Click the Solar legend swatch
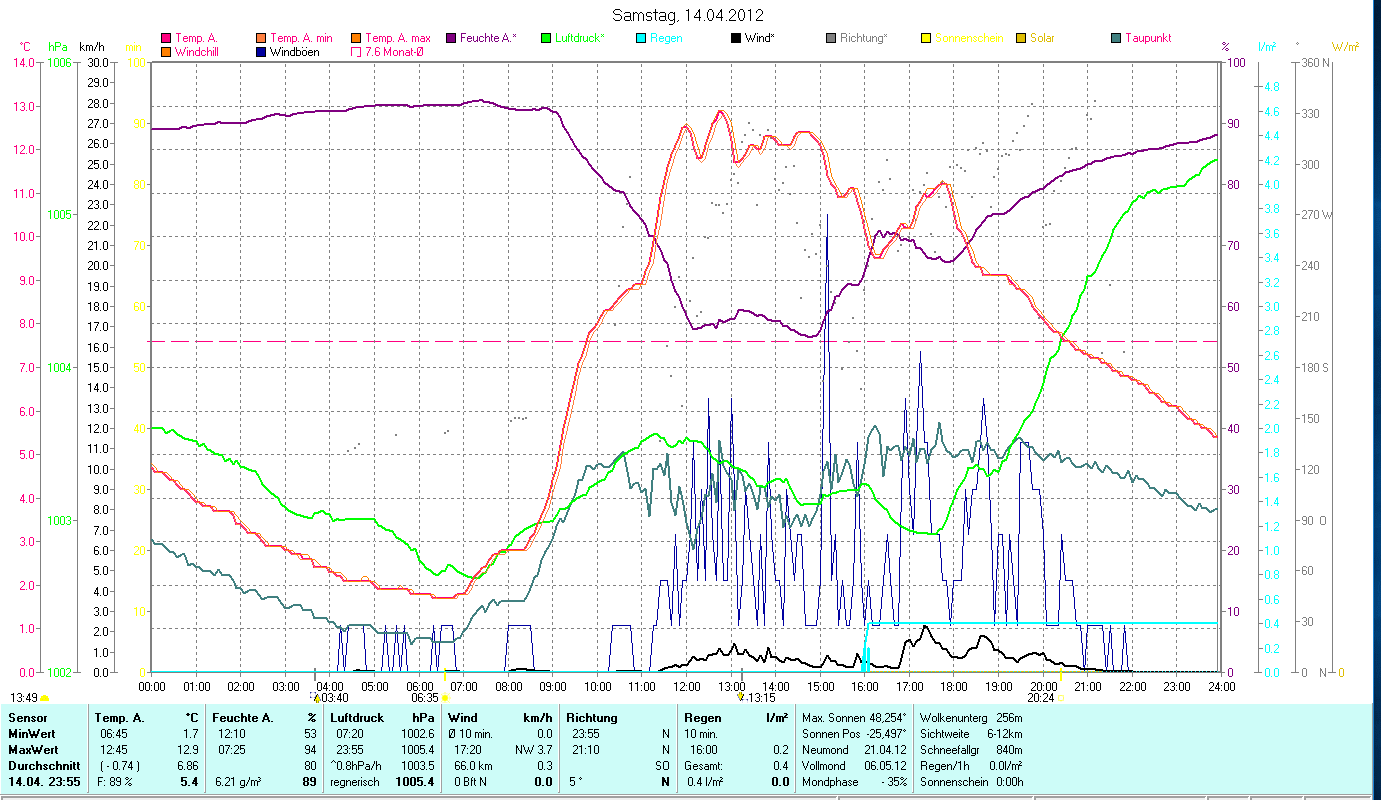1381x800 pixels. 1021,38
